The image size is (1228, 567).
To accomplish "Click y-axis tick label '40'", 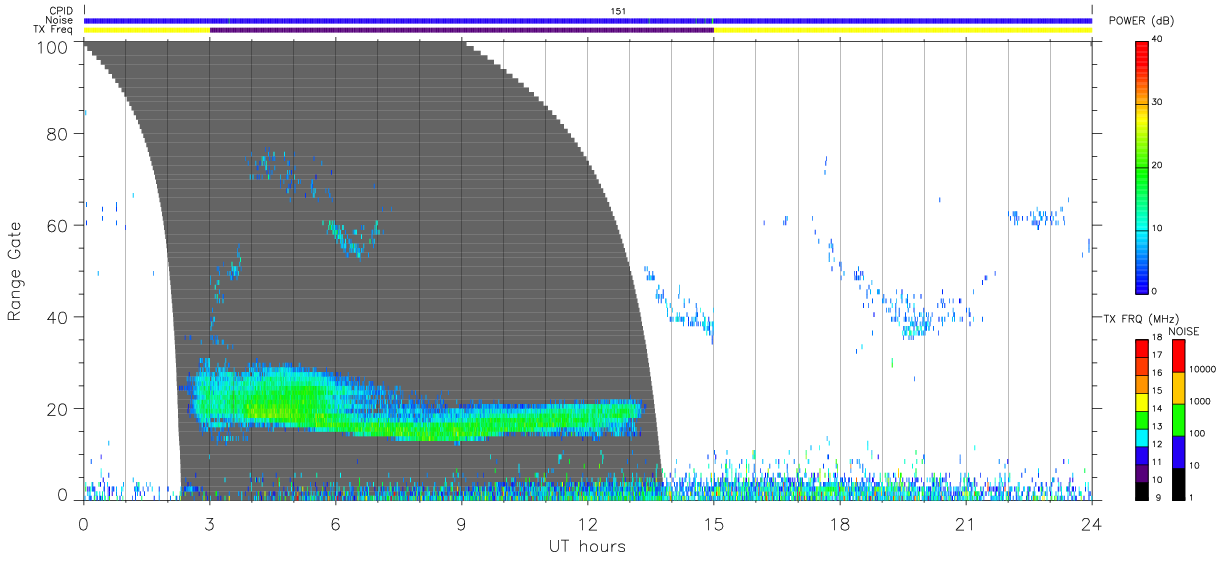I will pos(59,317).
